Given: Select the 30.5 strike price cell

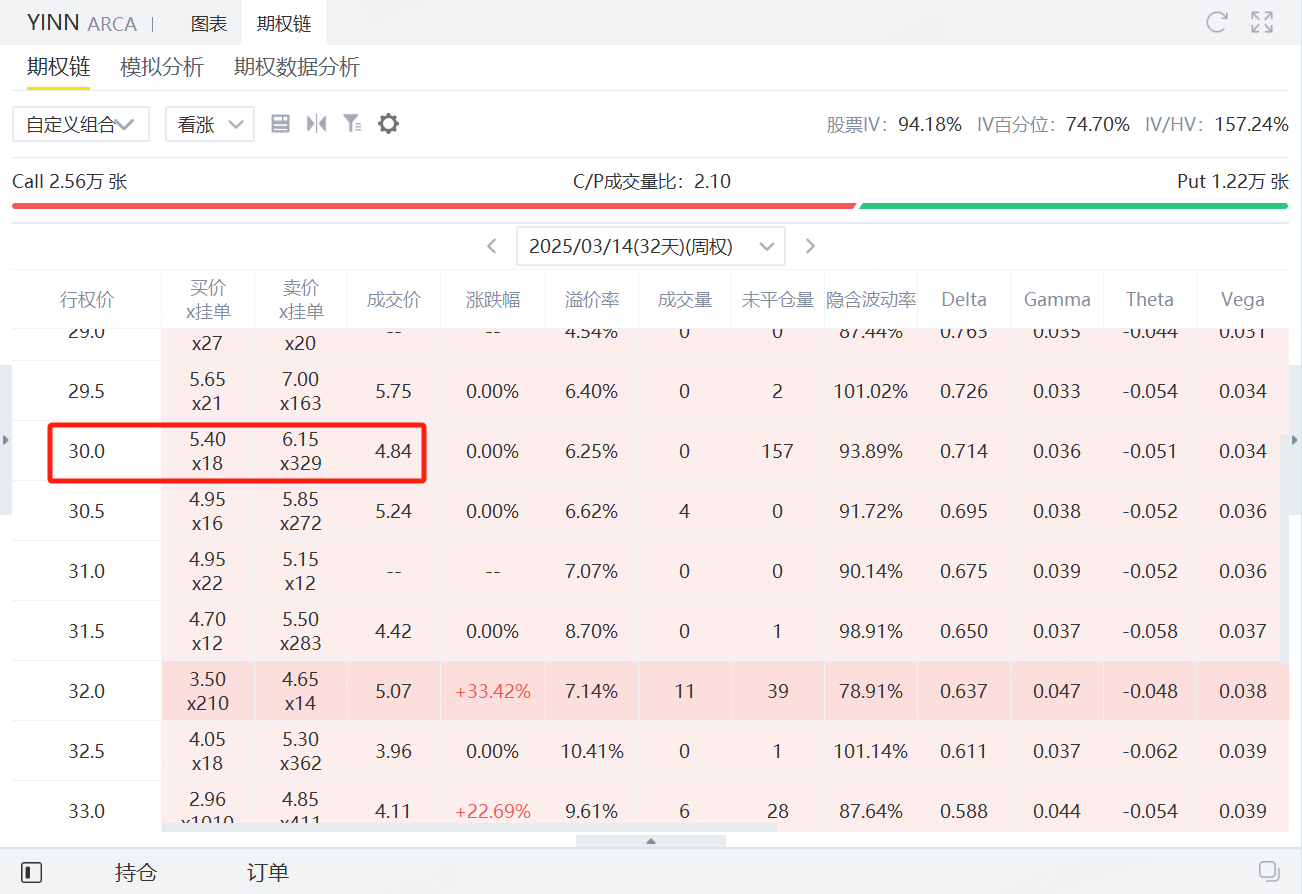Looking at the screenshot, I should [87, 511].
